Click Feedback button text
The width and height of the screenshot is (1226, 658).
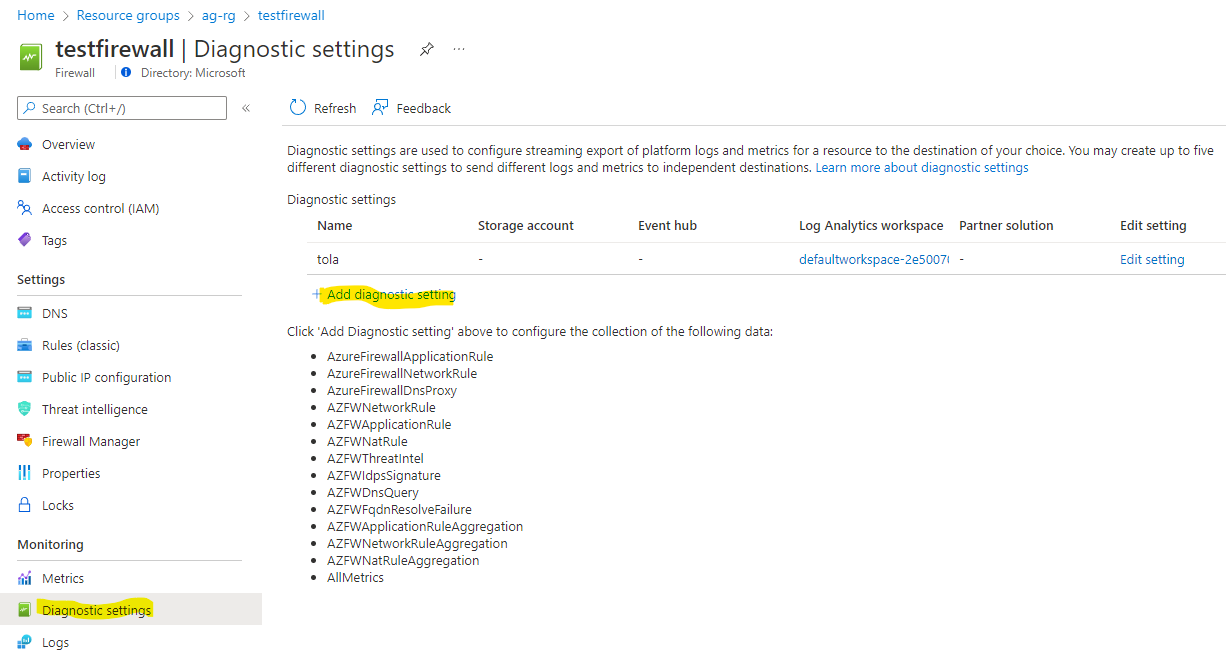coord(424,108)
